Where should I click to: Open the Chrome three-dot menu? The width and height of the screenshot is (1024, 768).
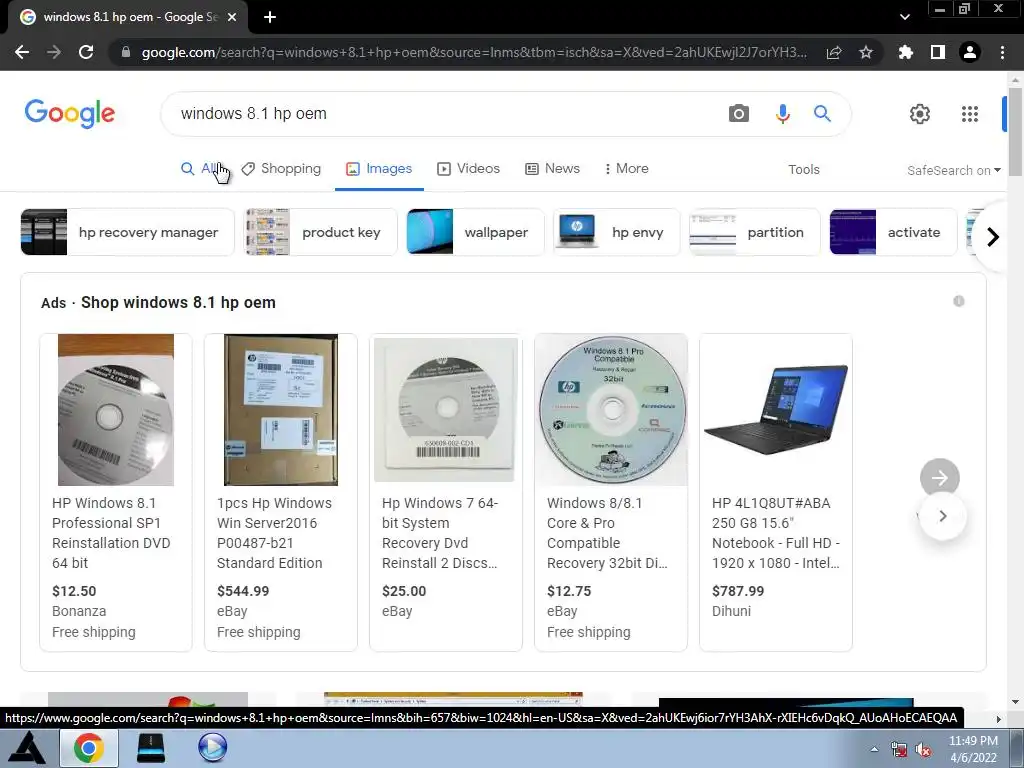pos(1002,52)
